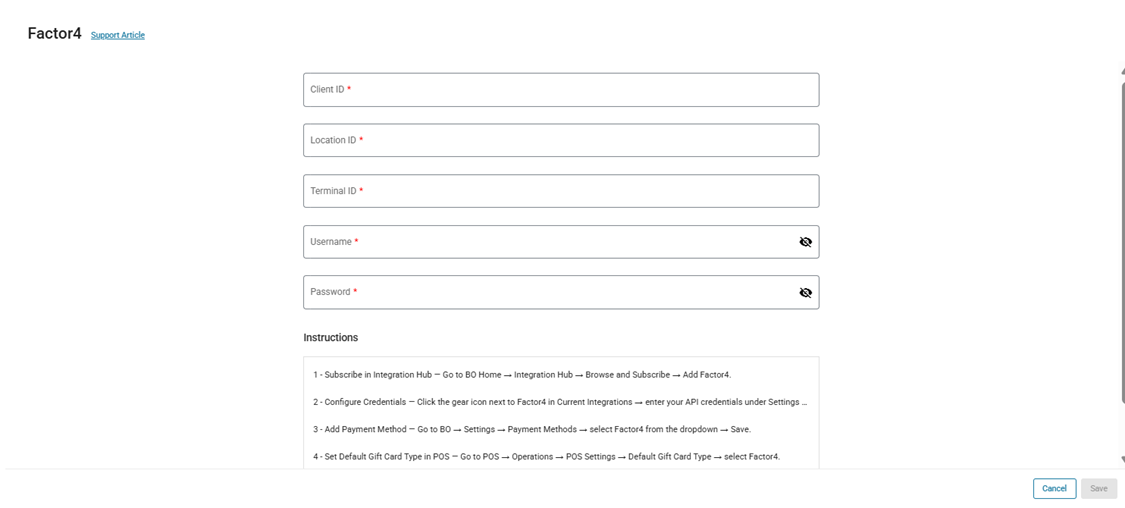Screen dimensions: 1125x508
Task: Click the scrollbar down arrow
Action: coord(1121,460)
